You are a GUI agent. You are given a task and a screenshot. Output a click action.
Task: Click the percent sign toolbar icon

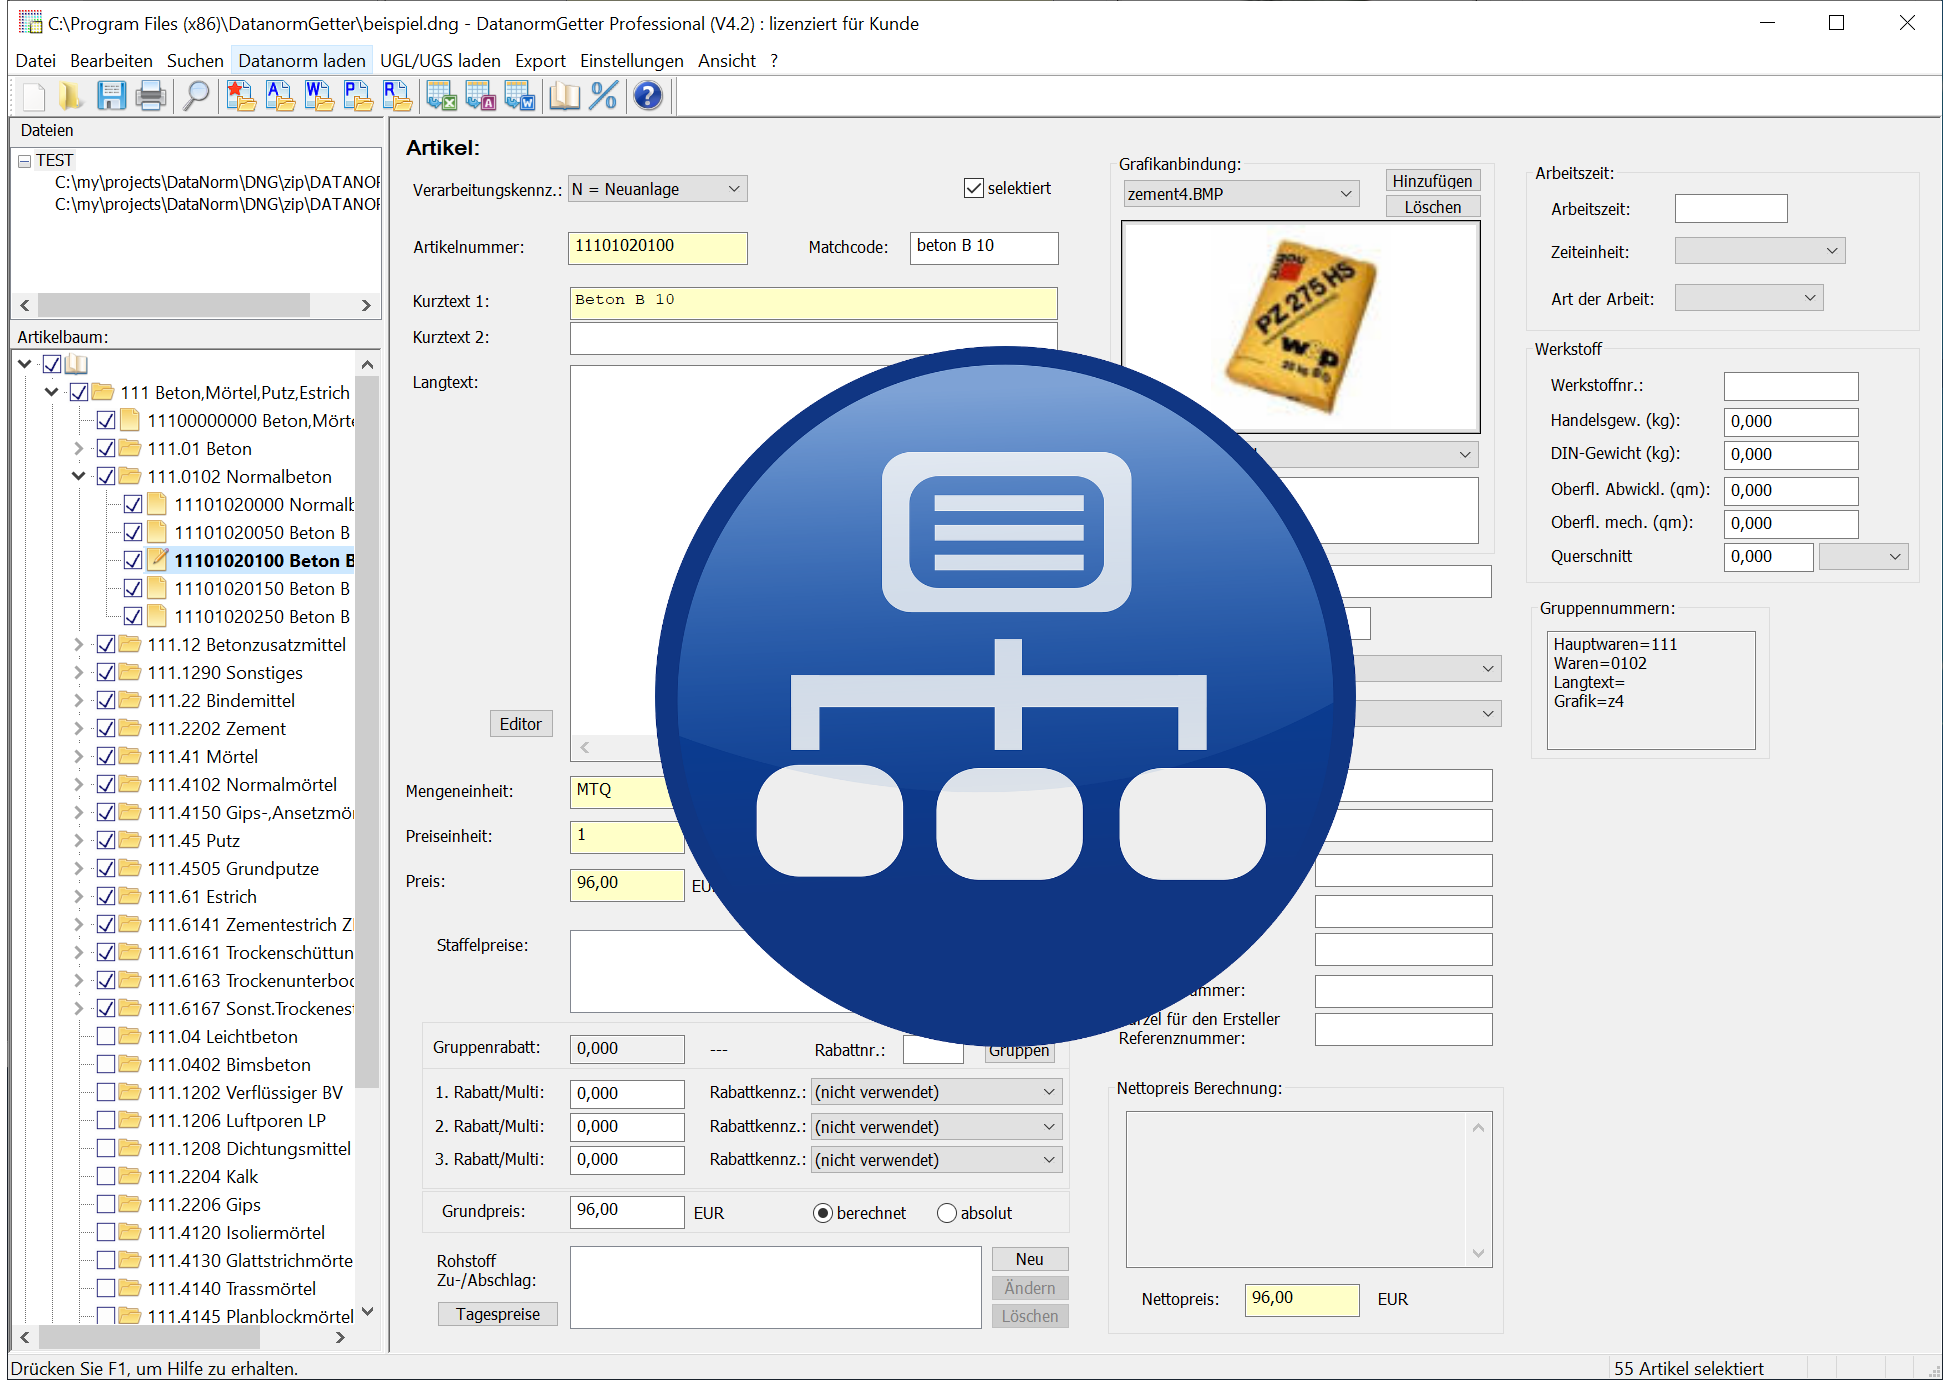coord(604,97)
